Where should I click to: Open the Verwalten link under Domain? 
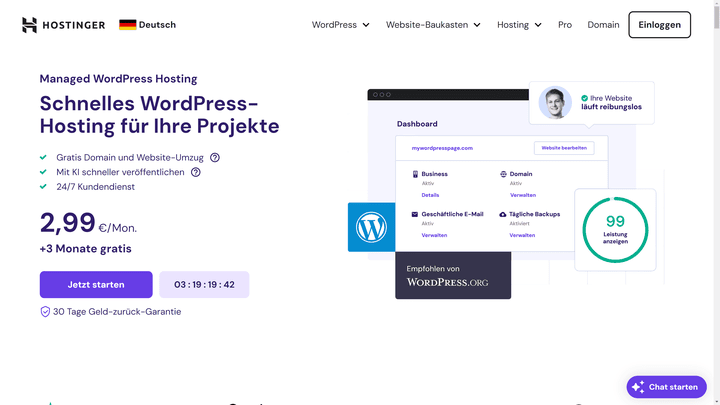click(x=523, y=195)
